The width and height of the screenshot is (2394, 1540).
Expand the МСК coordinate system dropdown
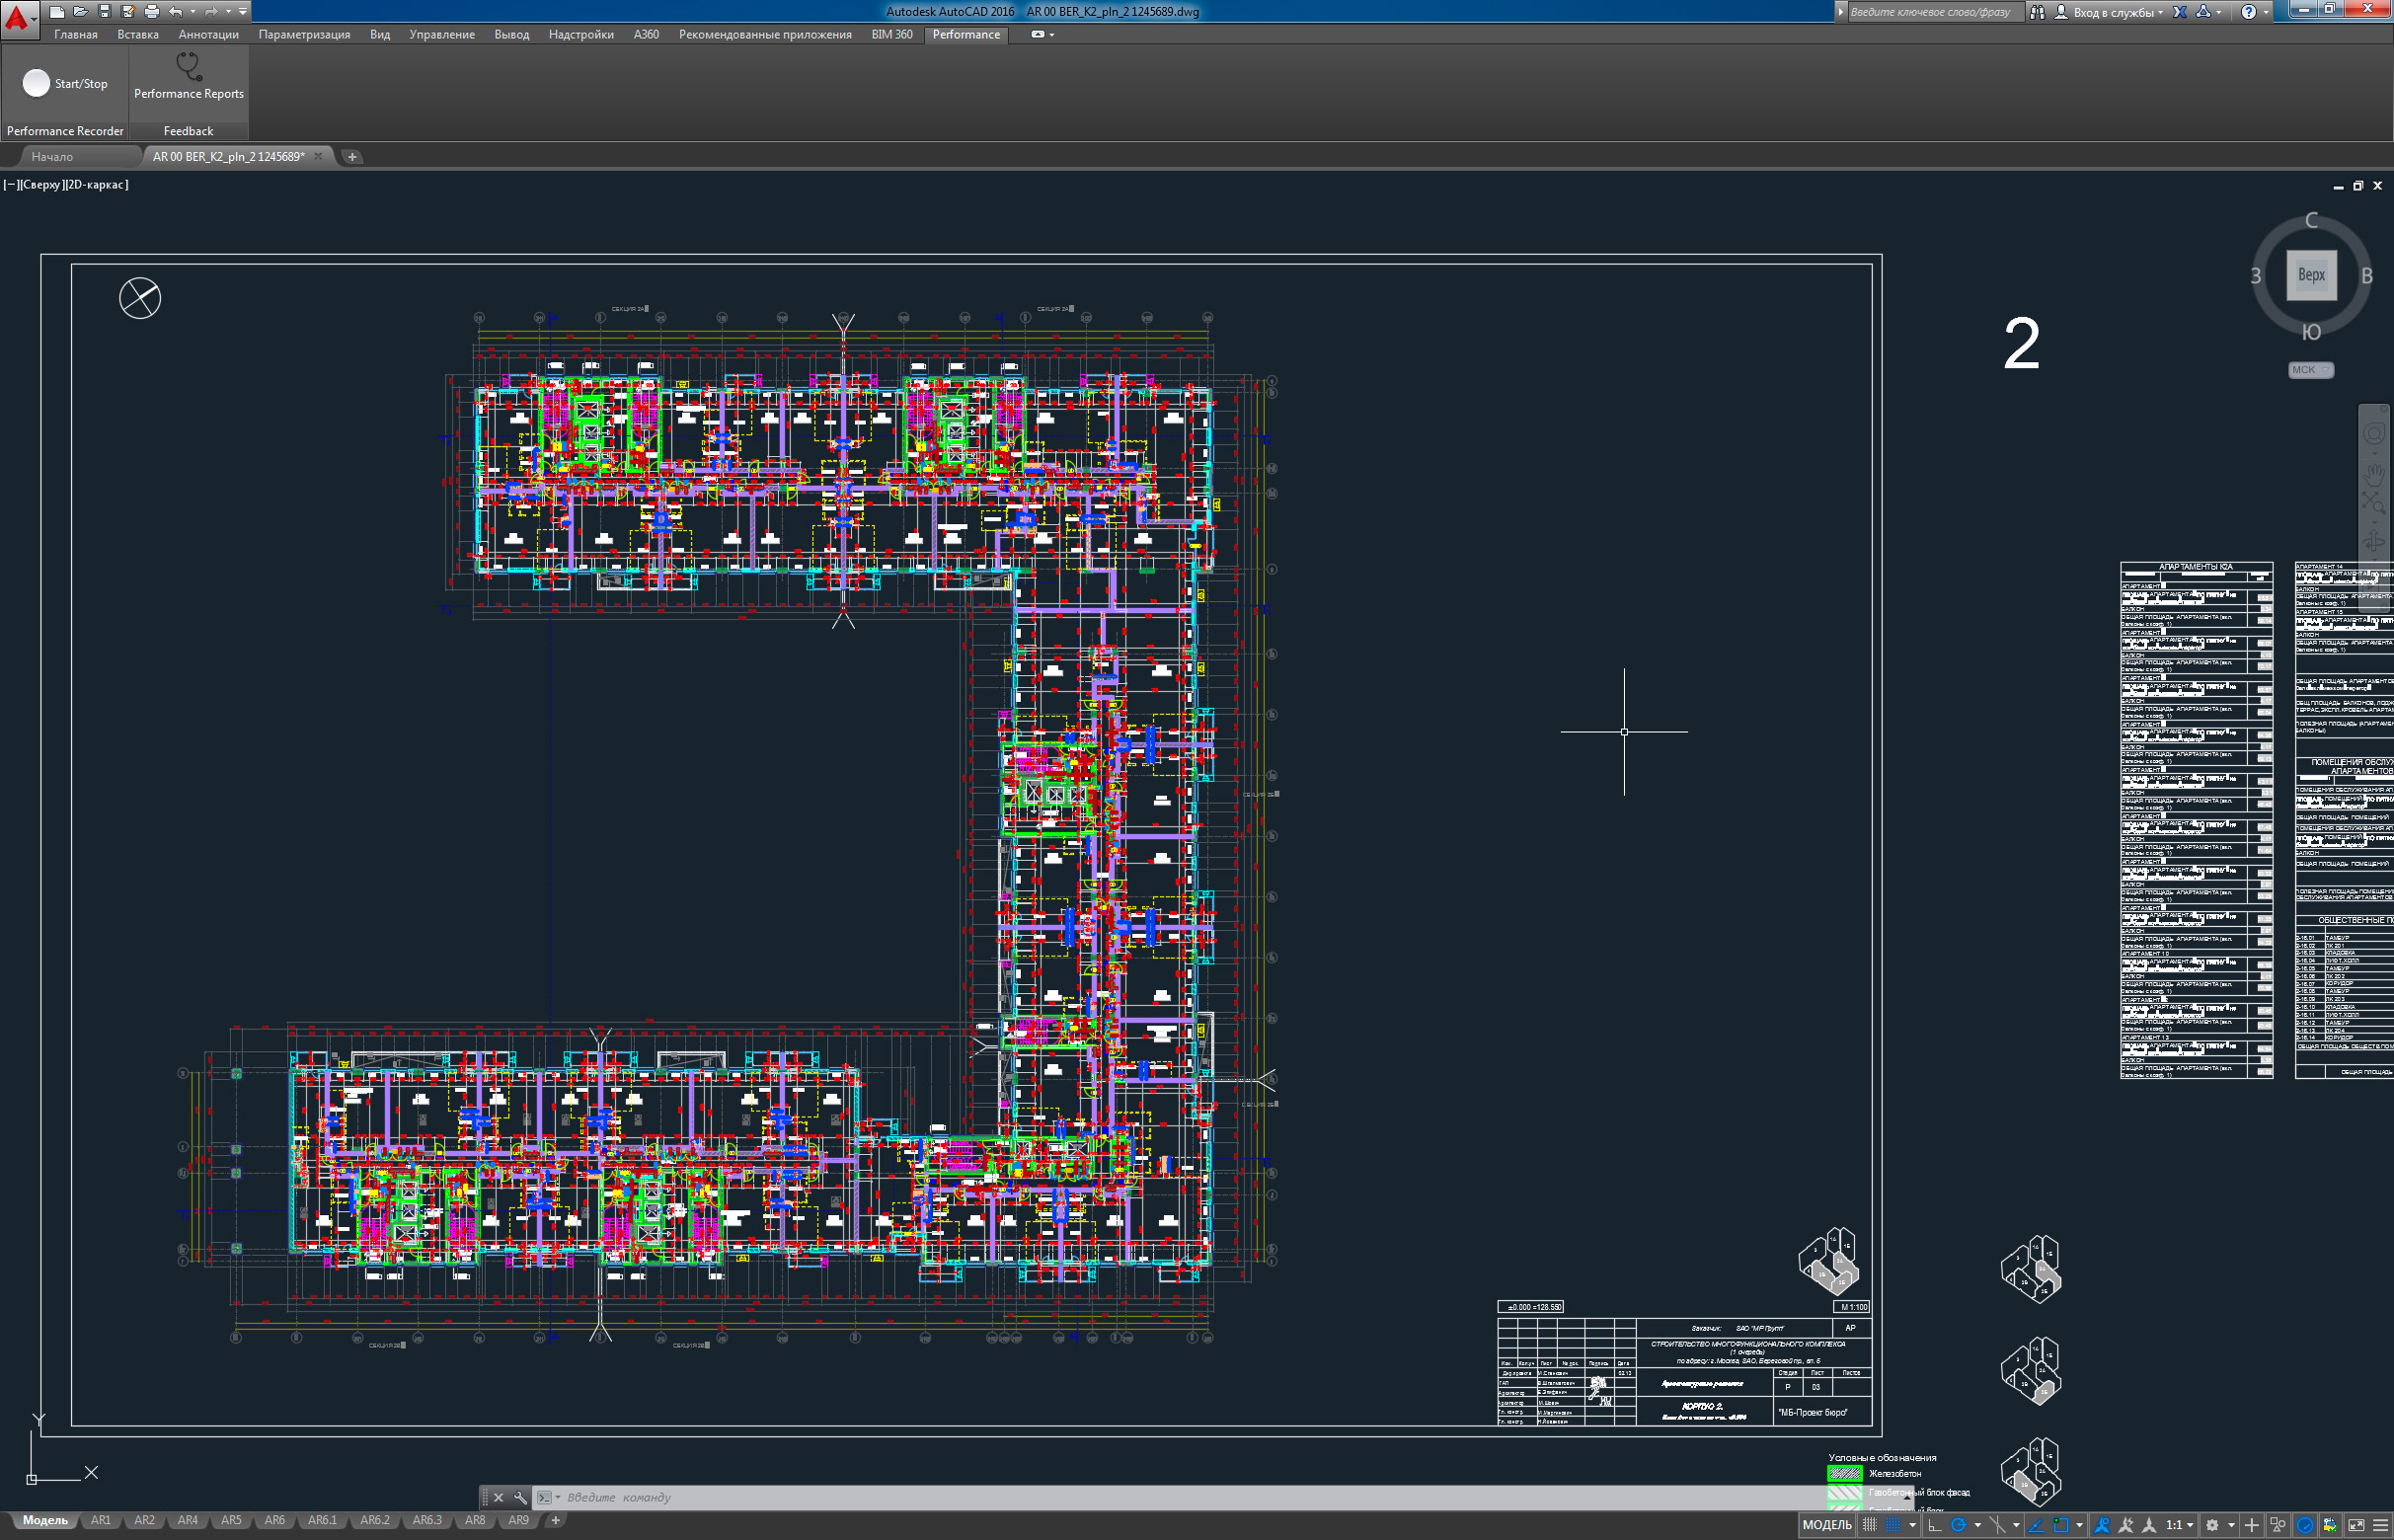click(x=2310, y=370)
